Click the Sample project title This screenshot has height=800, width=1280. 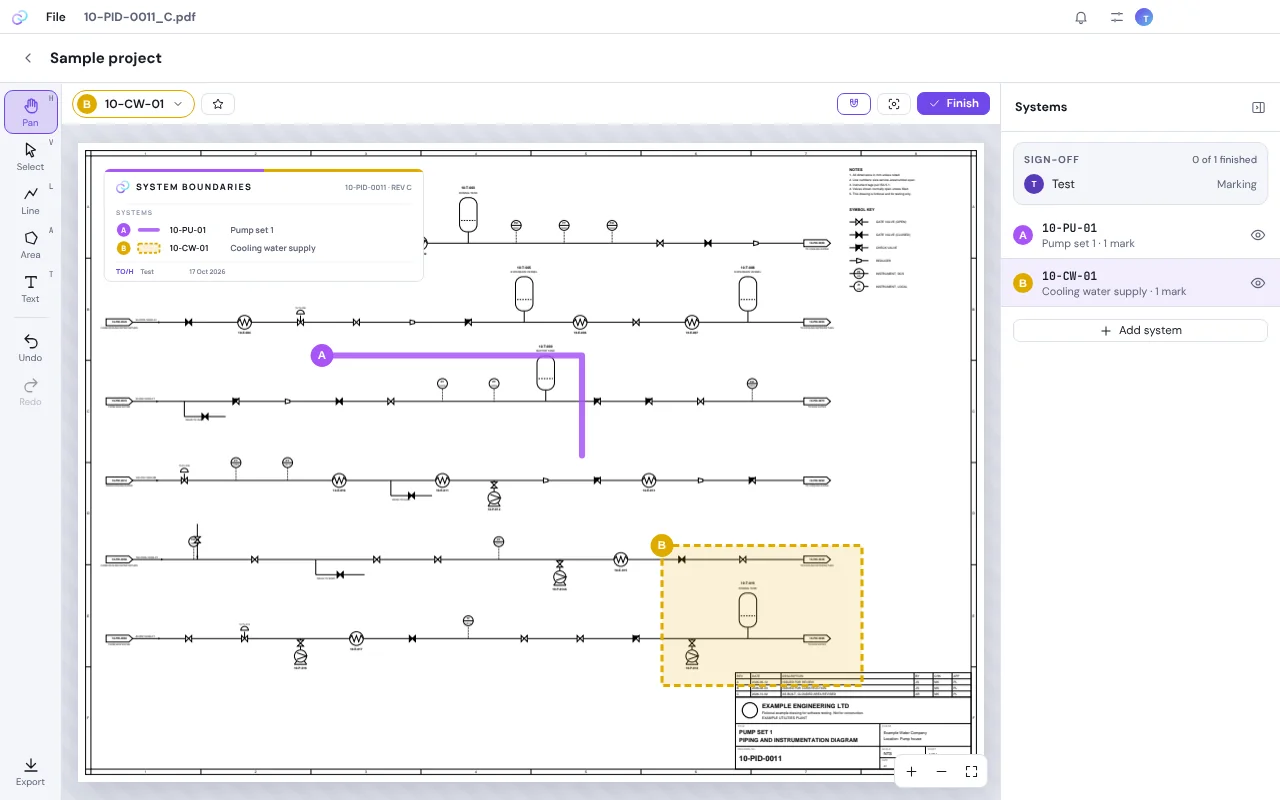[x=106, y=58]
